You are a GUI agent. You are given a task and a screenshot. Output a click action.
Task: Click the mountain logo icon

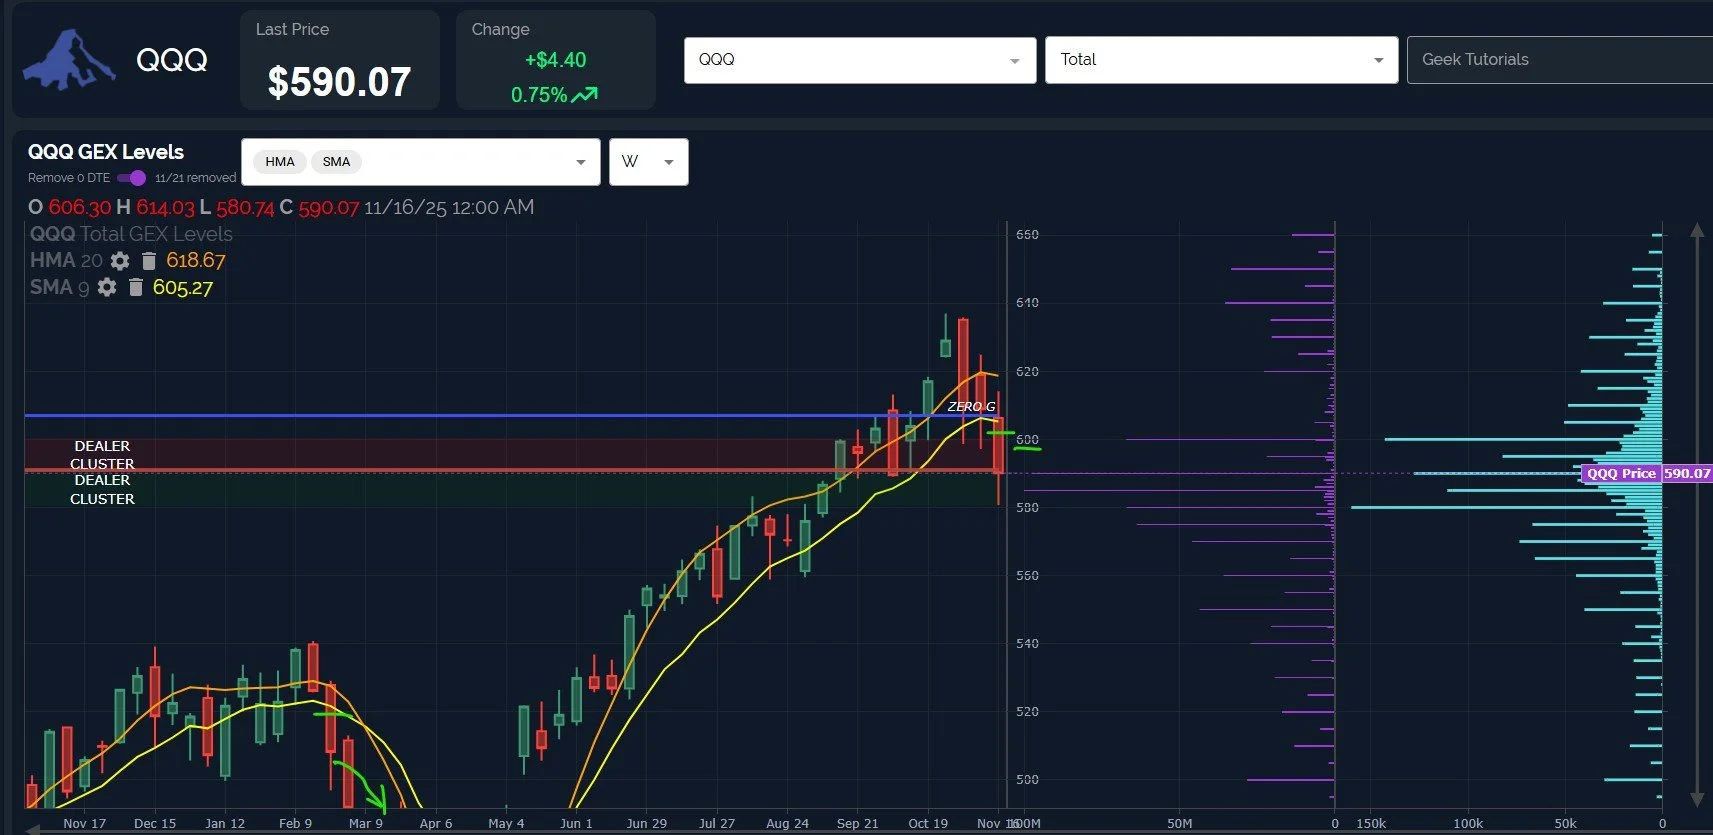pos(68,60)
